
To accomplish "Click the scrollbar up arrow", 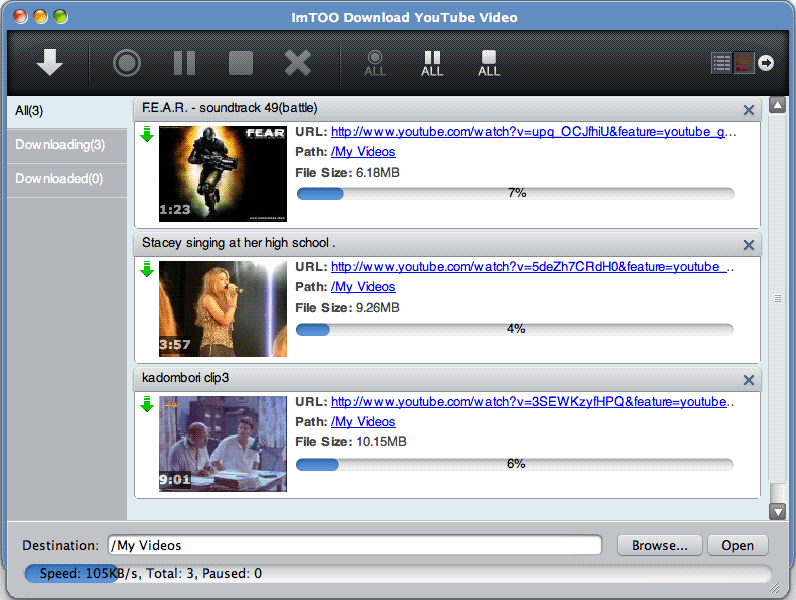I will point(777,106).
